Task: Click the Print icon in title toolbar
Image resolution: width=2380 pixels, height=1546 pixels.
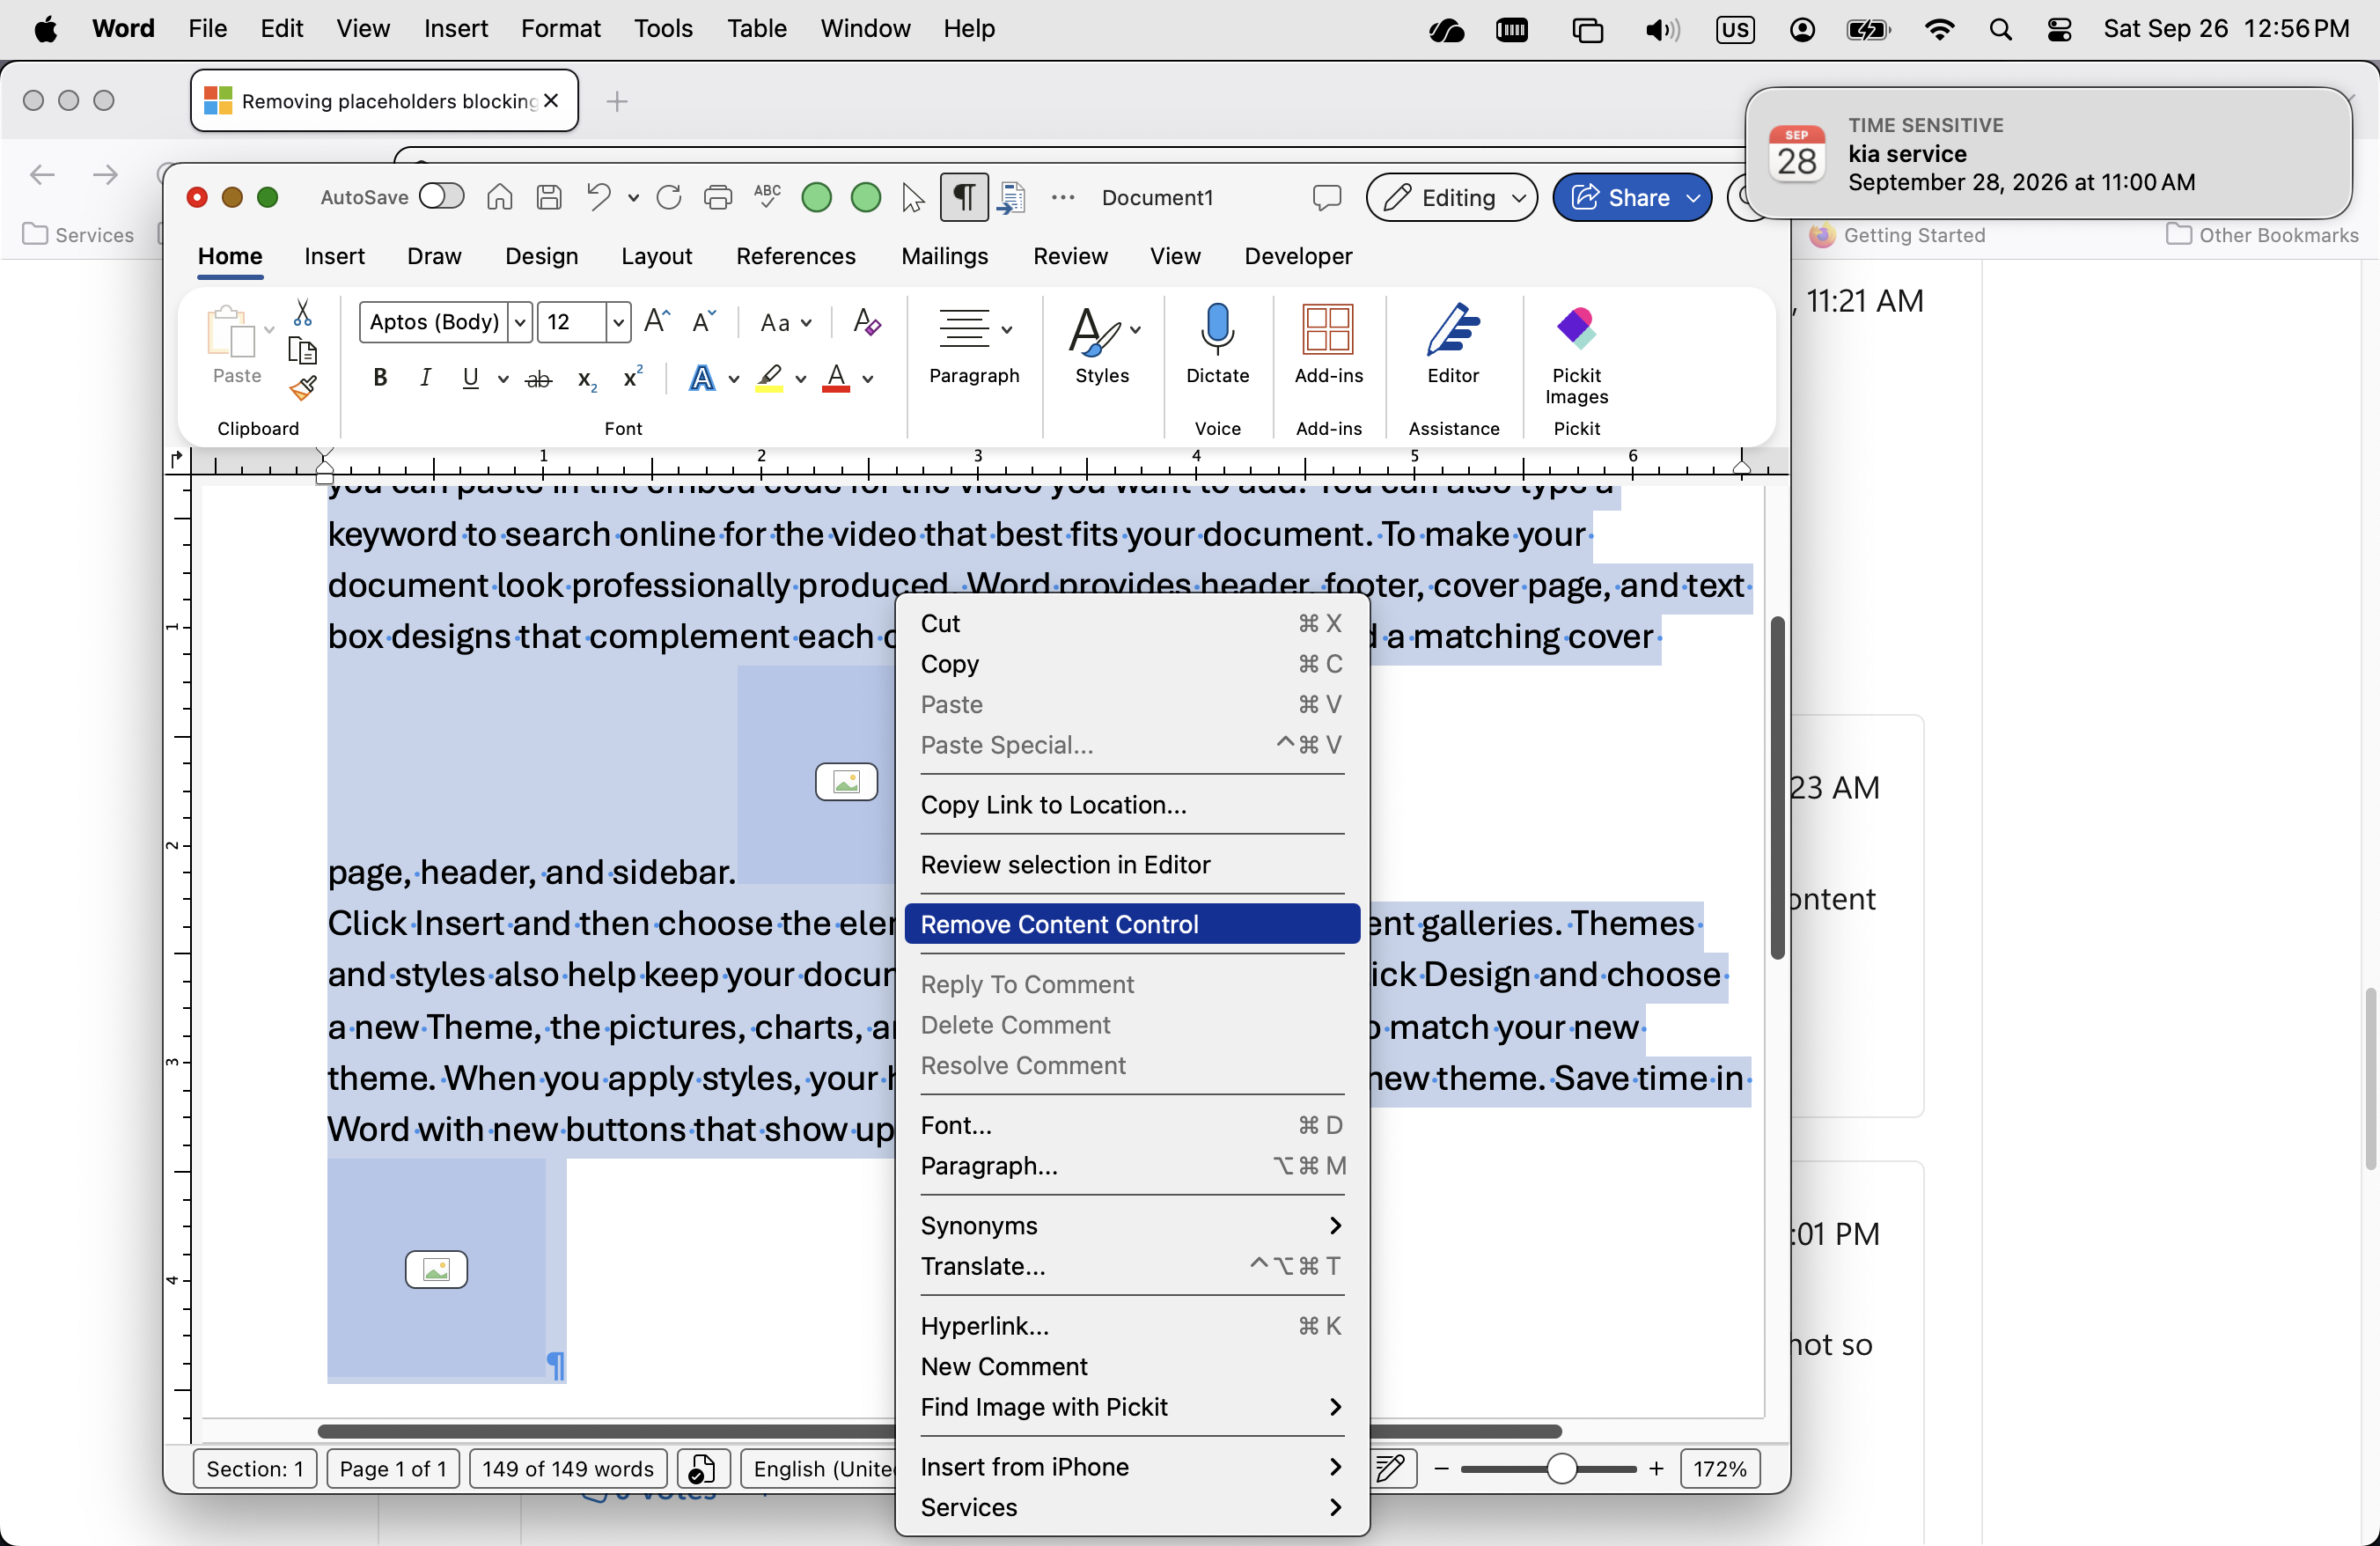Action: (x=718, y=197)
